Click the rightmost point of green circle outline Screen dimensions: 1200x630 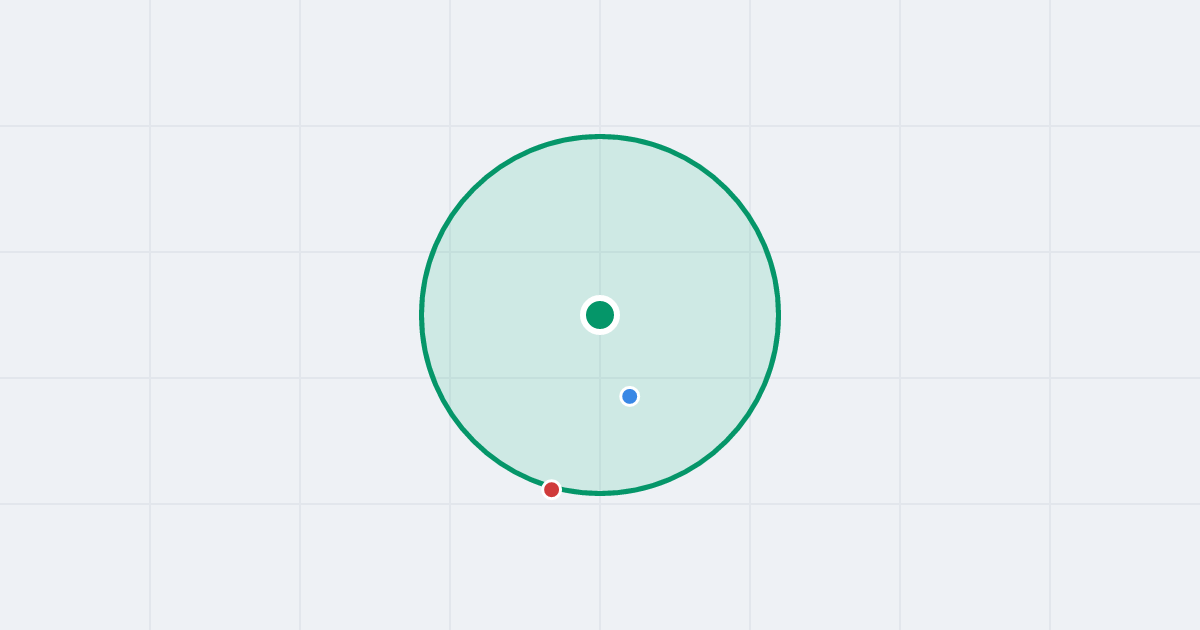pos(778,315)
